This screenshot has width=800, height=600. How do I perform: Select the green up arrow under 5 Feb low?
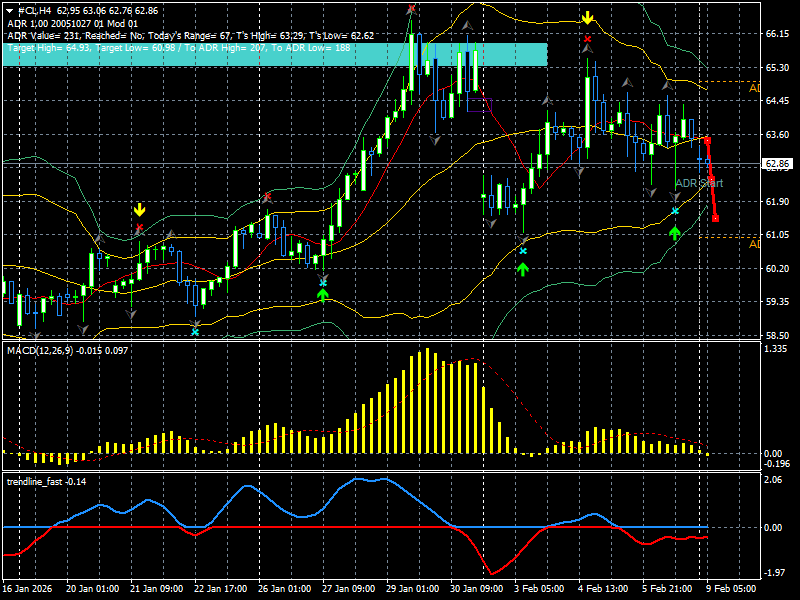(675, 234)
